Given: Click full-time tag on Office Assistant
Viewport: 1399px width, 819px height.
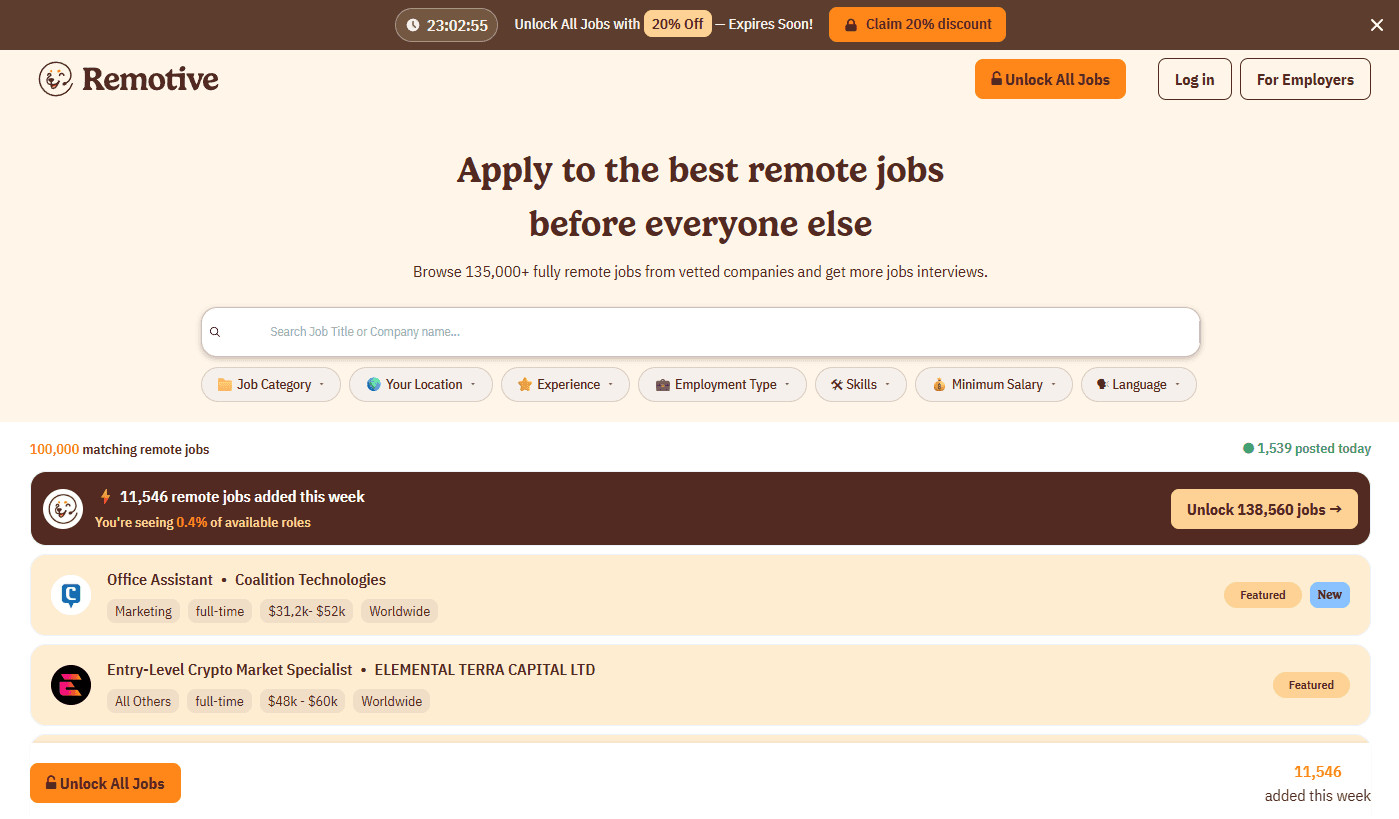Looking at the screenshot, I should (220, 611).
